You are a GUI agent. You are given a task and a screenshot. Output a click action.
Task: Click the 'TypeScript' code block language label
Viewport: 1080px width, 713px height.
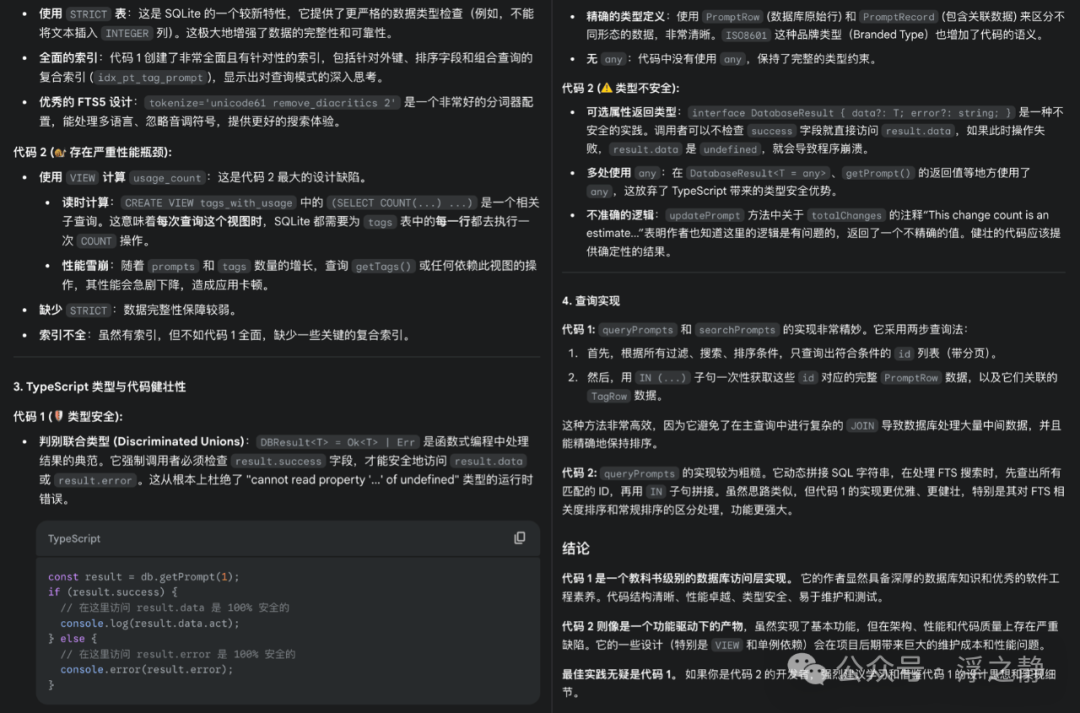[x=74, y=539]
